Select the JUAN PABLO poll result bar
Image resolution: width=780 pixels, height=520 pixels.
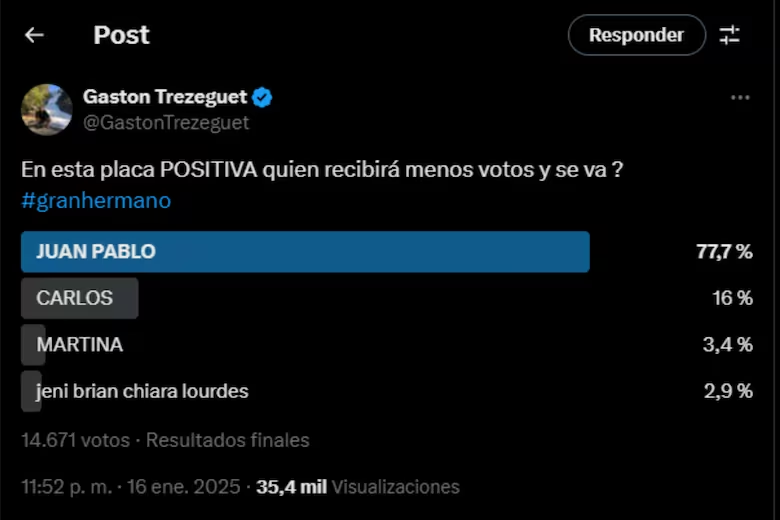(x=305, y=252)
